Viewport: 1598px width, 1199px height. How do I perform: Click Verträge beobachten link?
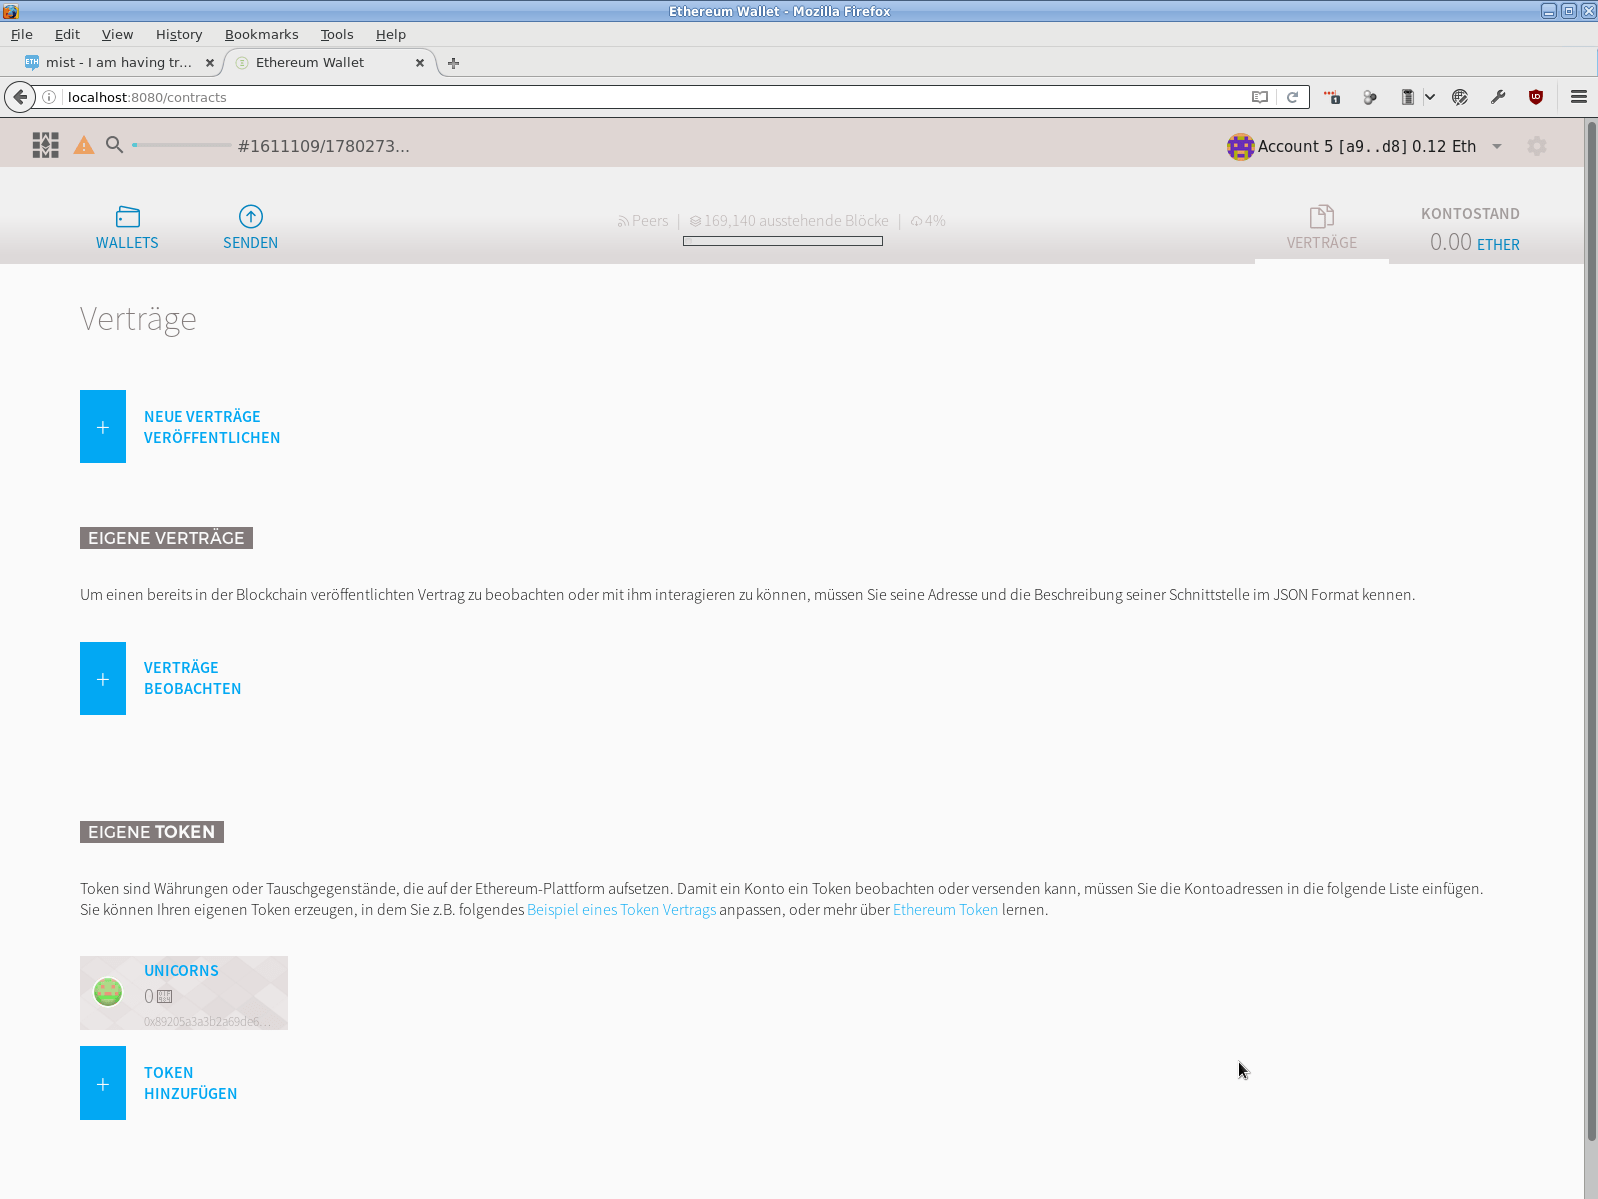click(x=192, y=678)
